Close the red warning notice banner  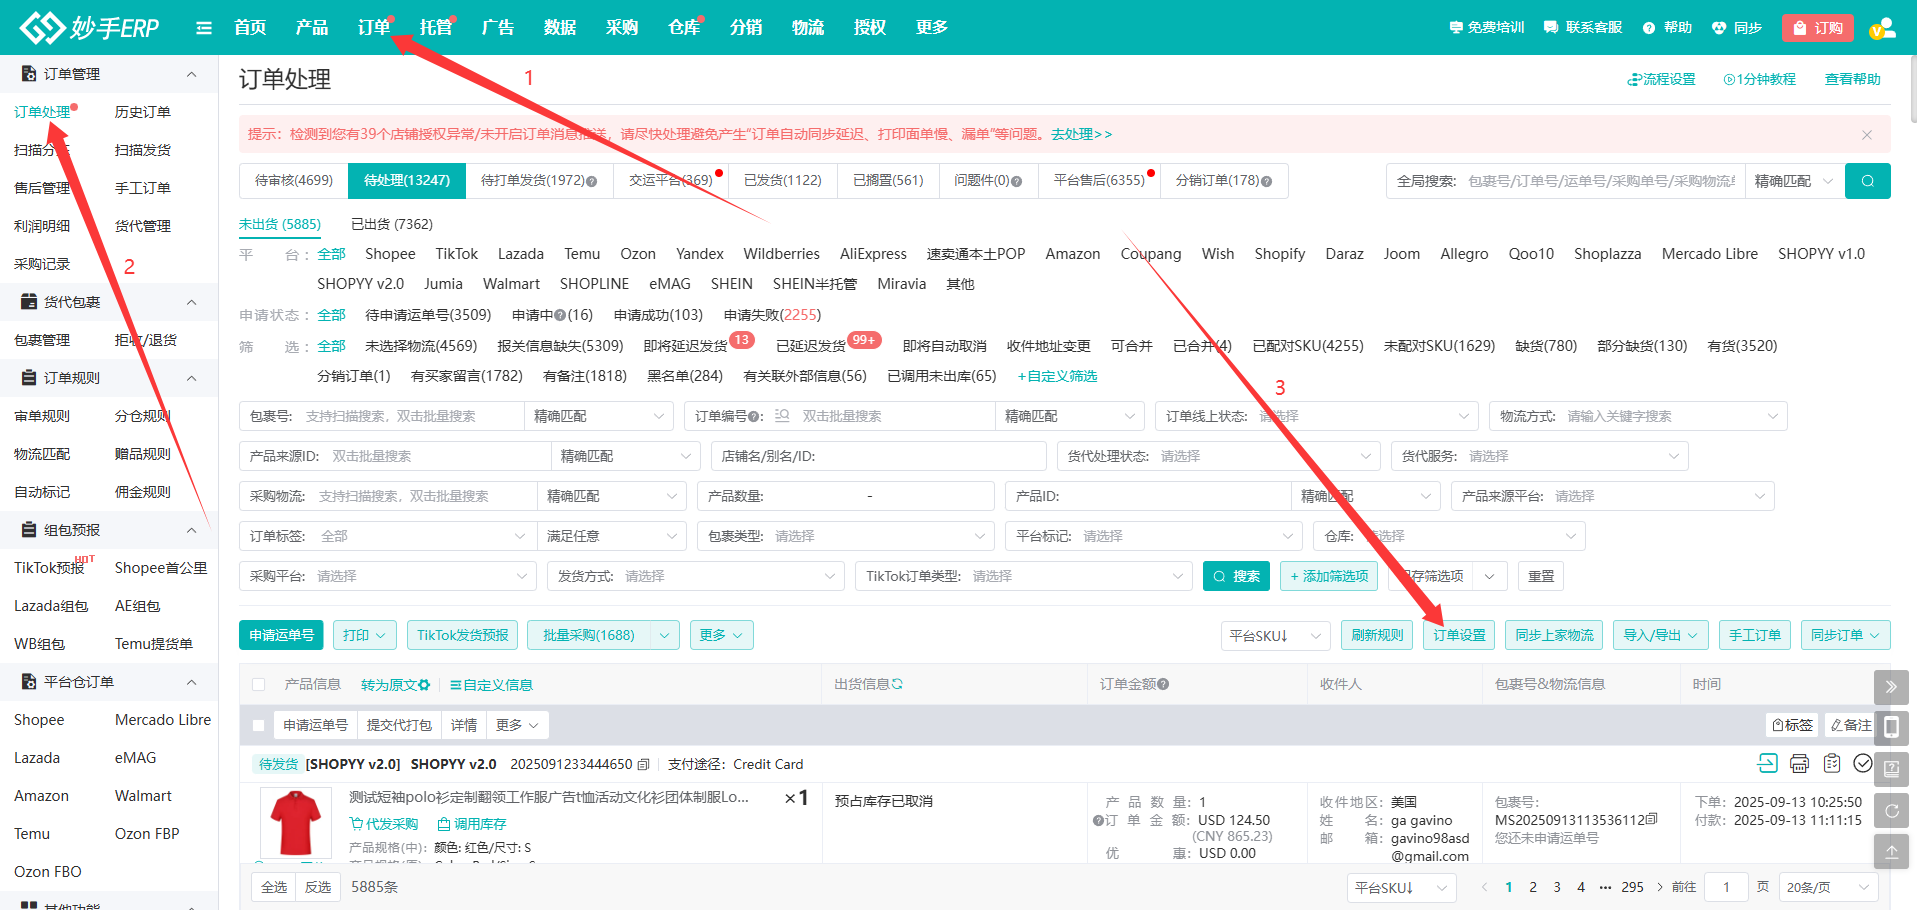[1866, 135]
